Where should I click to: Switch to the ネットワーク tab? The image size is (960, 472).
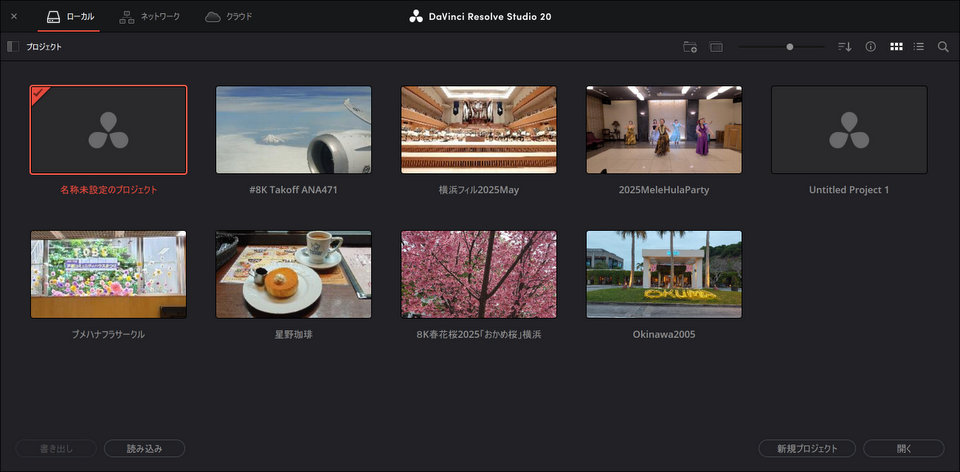pyautogui.click(x=149, y=17)
